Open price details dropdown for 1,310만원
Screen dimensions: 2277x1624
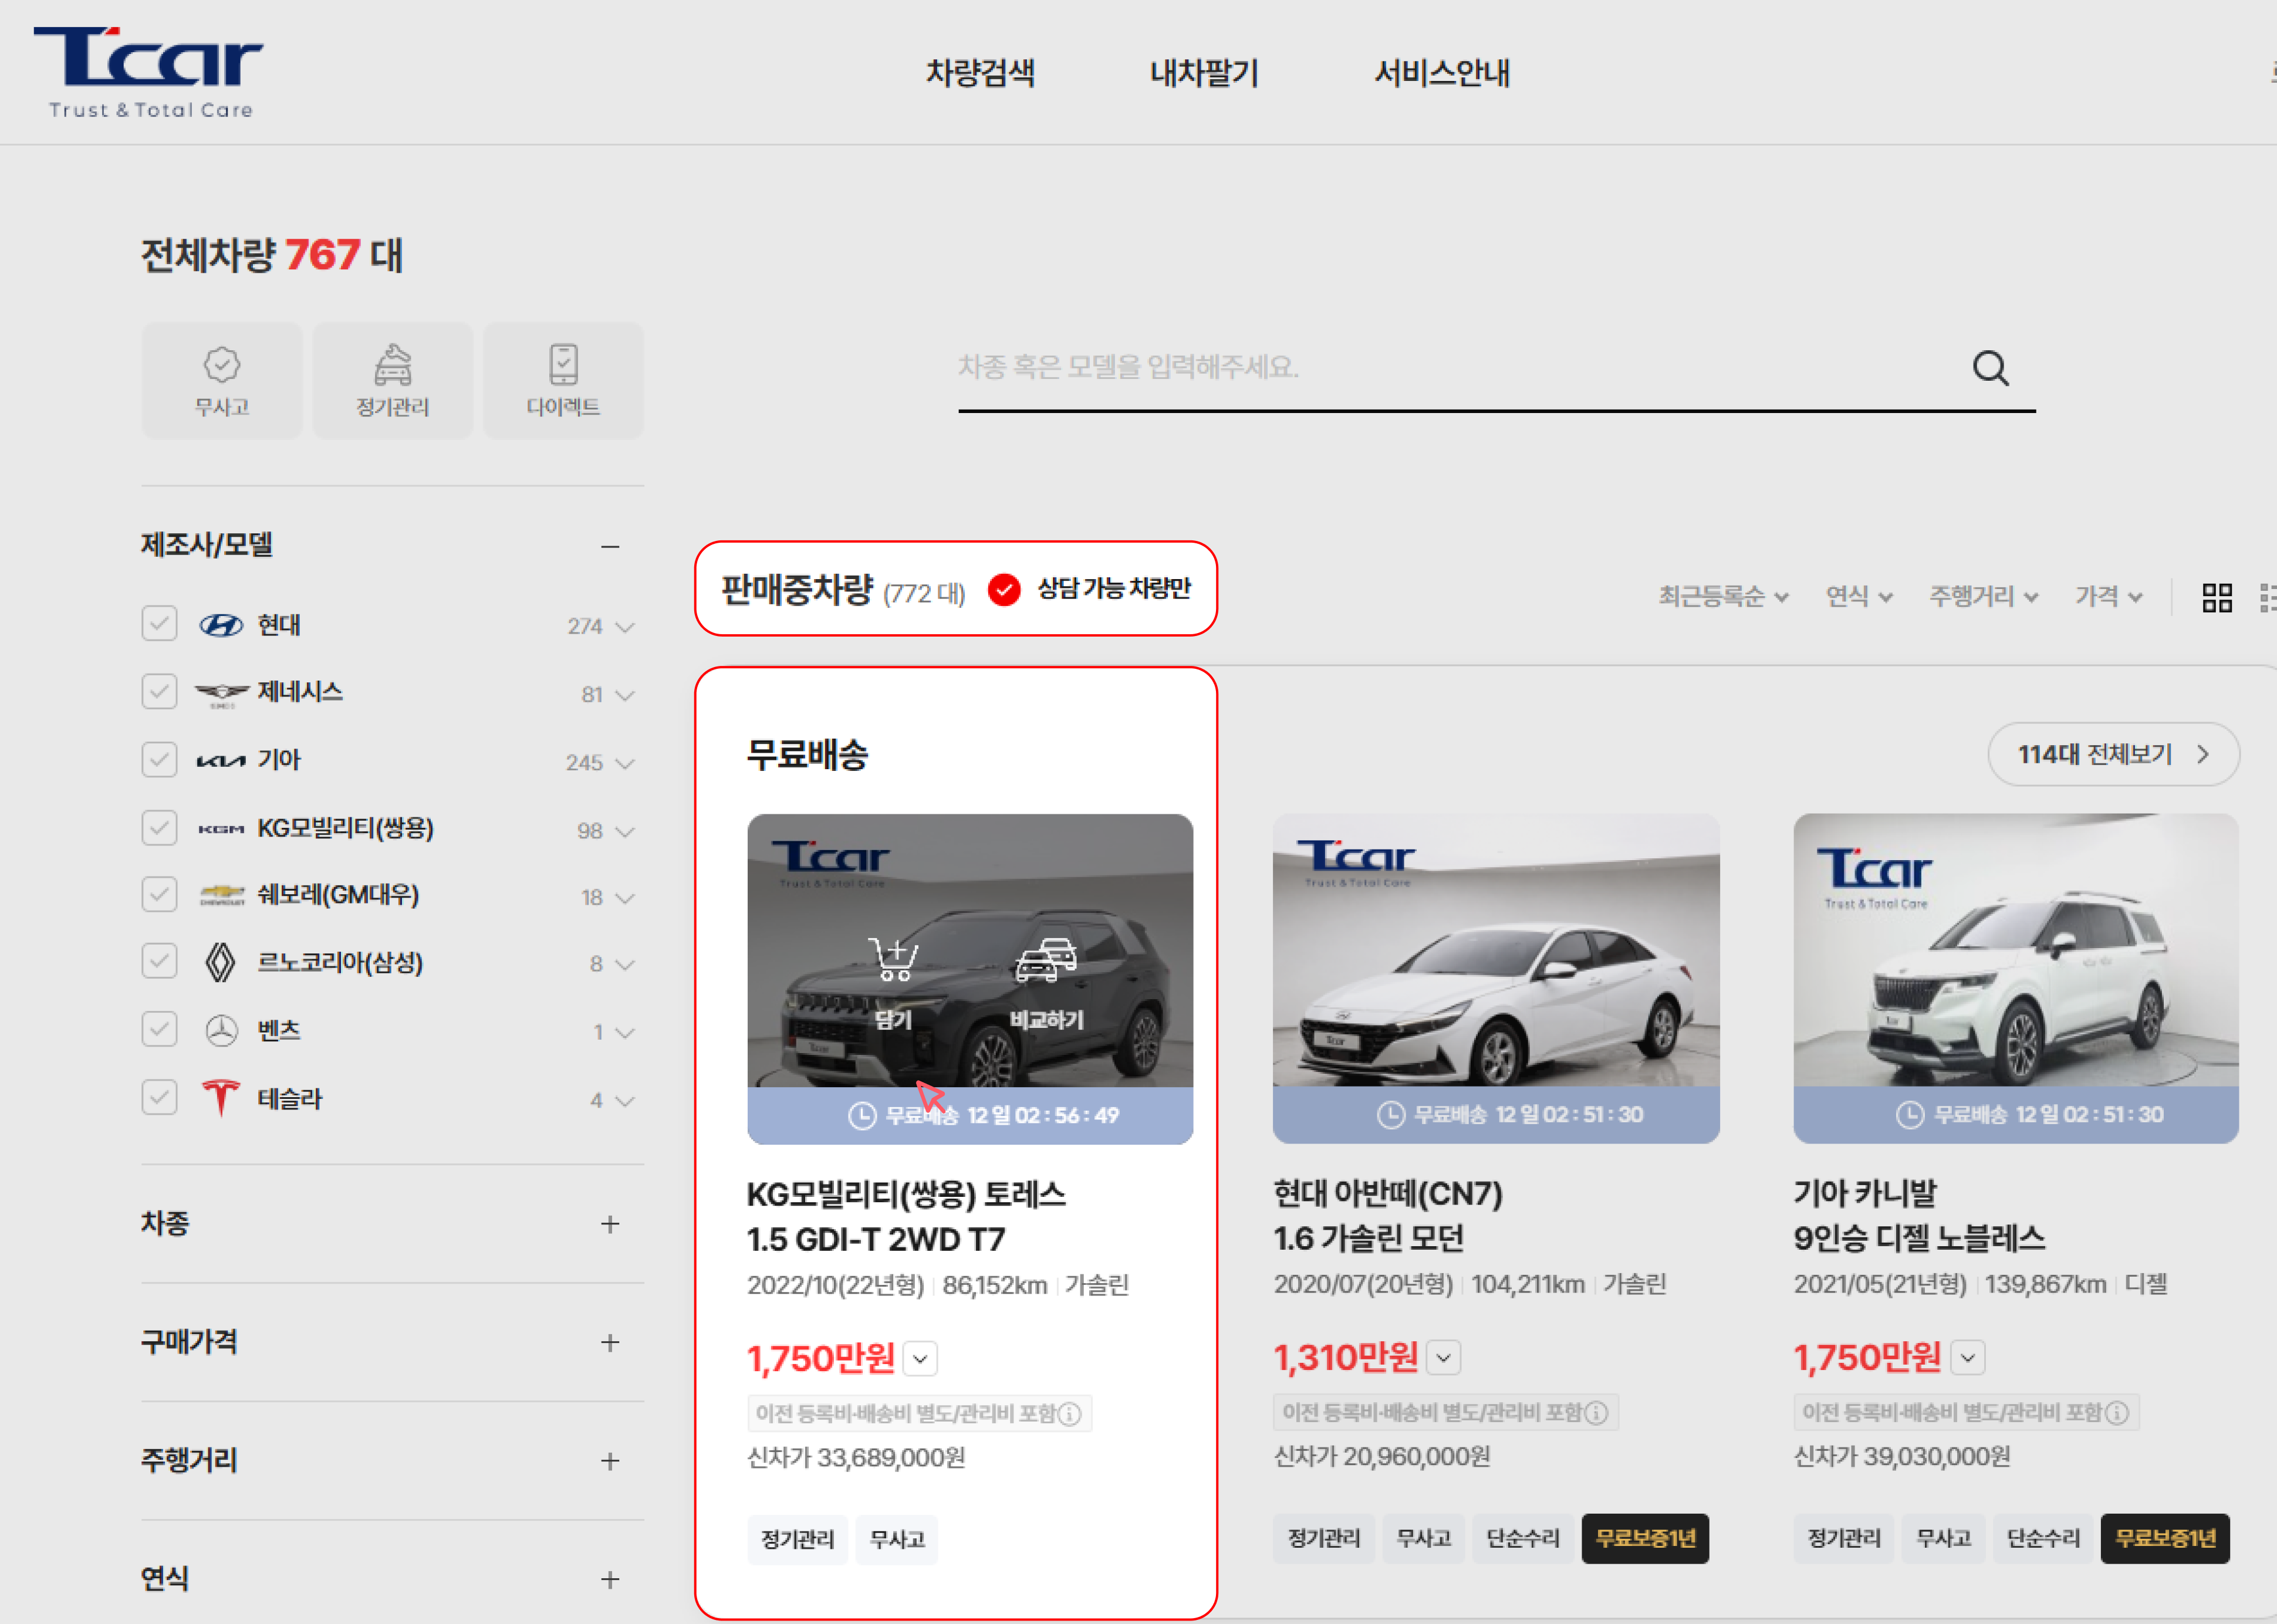coord(1443,1358)
